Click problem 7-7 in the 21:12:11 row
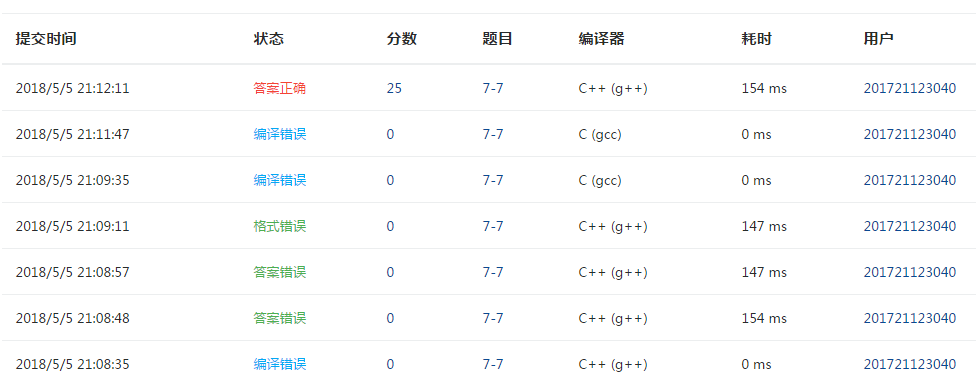Screen dimensions: 976x384 pyautogui.click(x=493, y=88)
